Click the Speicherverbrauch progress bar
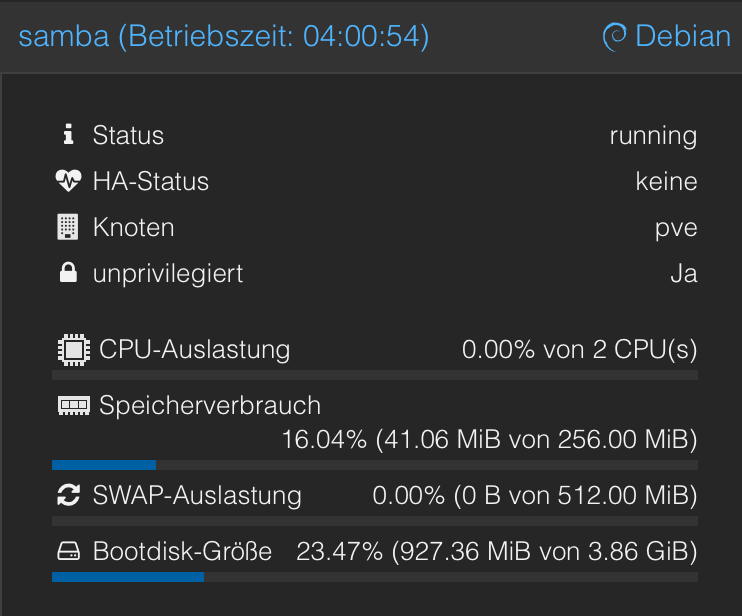 375,465
